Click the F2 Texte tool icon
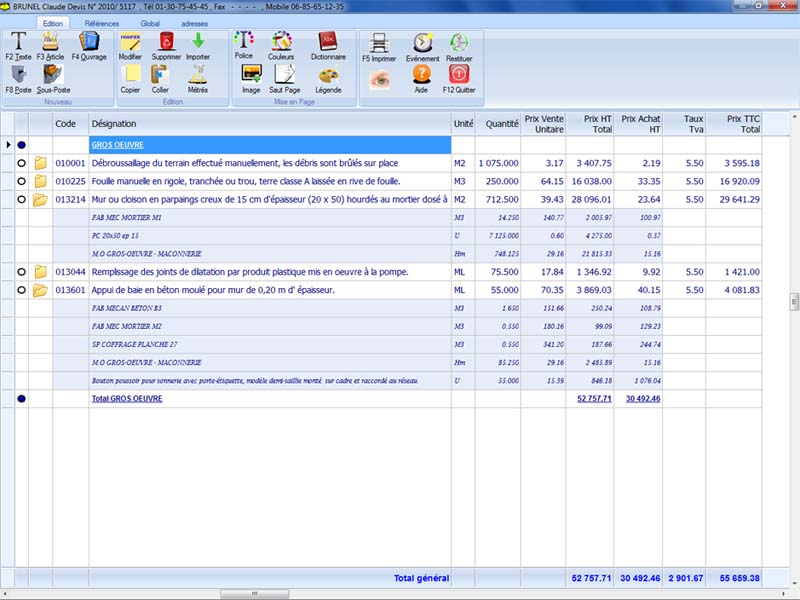800x600 pixels. pyautogui.click(x=18, y=42)
